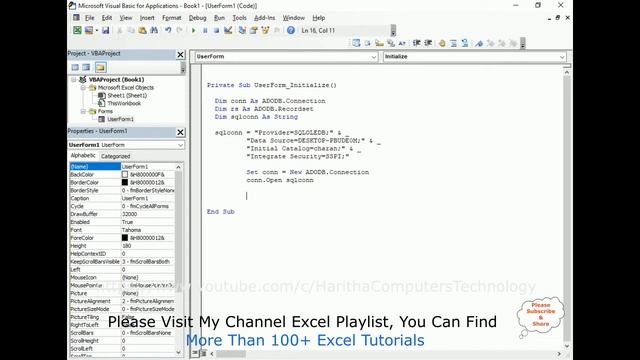The image size is (640, 360).
Task: Click the blue Help question mark icon
Action: coord(291,30)
